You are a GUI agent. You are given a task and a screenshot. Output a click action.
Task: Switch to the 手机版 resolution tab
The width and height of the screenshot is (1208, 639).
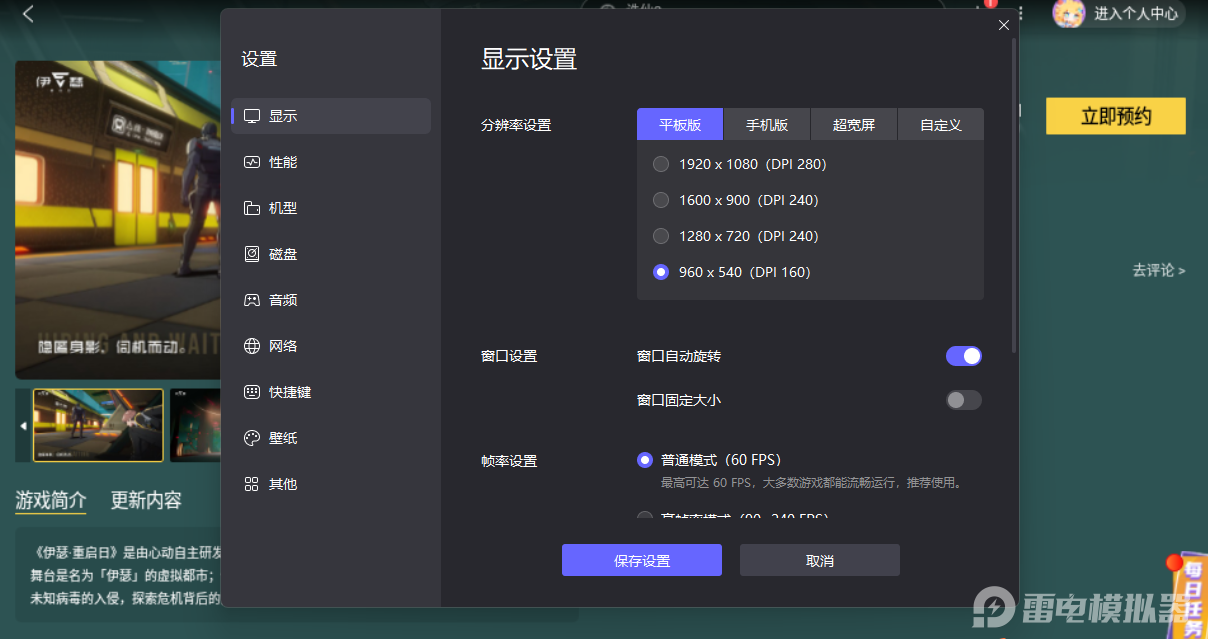766,124
